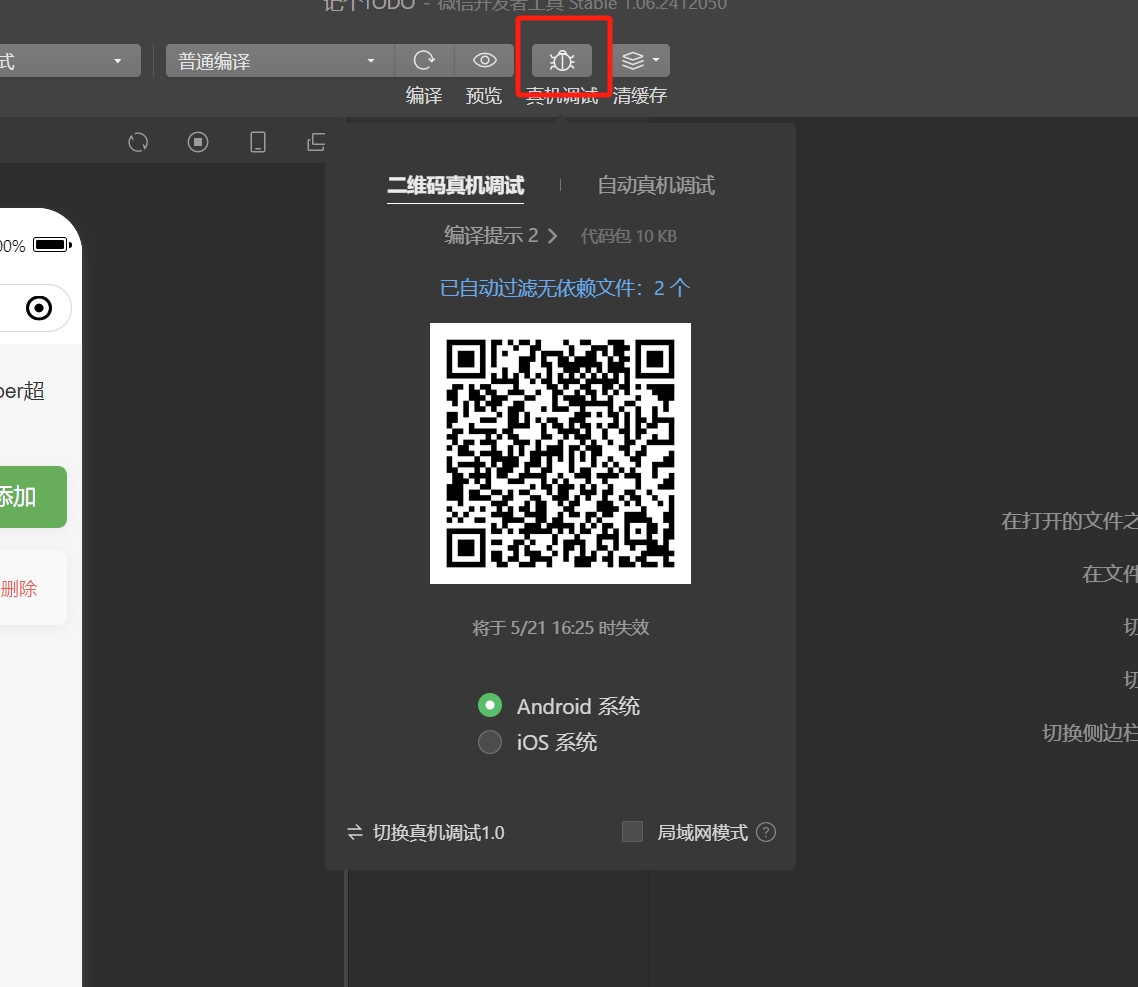The height and width of the screenshot is (987, 1138).
Task: Click red 删除 button in simulator
Action: (19, 589)
